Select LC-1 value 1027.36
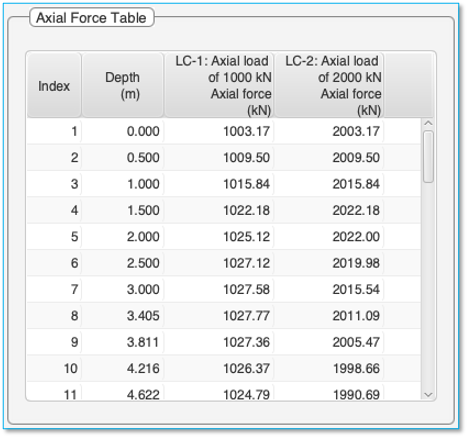468x437 pixels. coord(219,342)
